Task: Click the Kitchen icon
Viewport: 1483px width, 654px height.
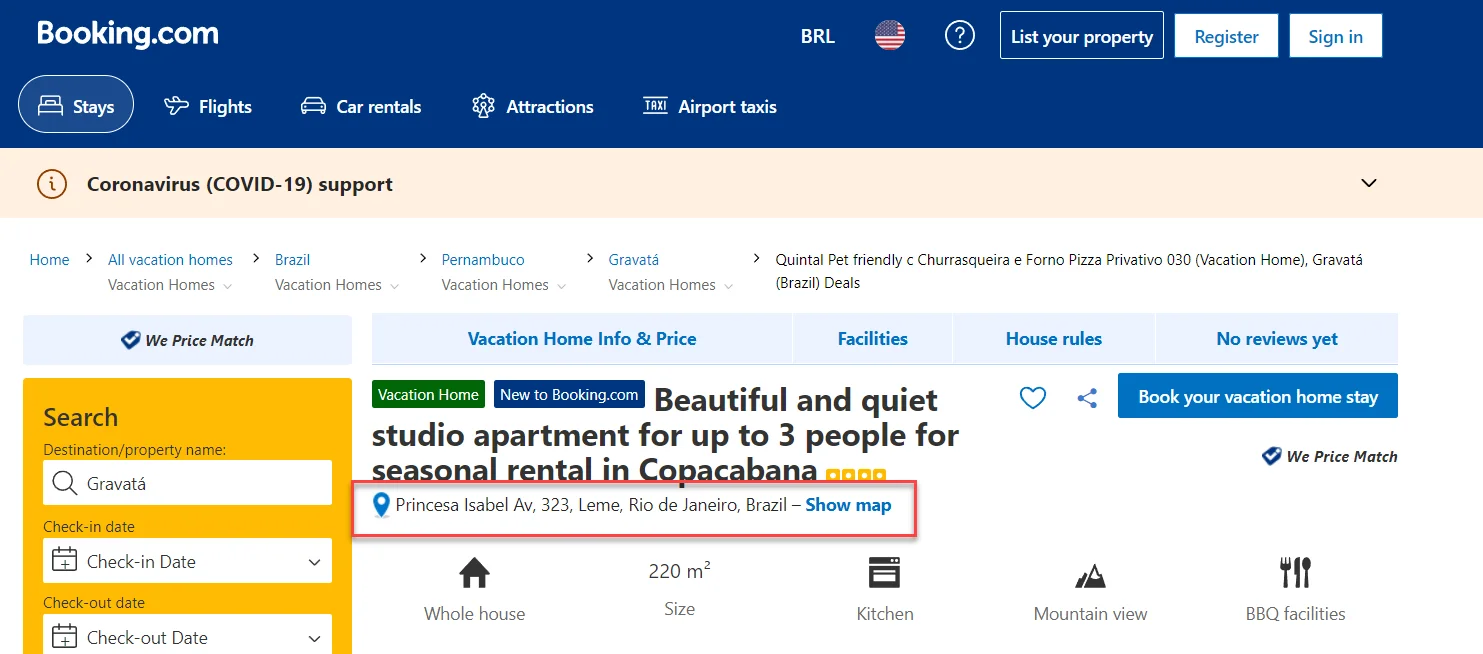Action: pyautogui.click(x=885, y=573)
